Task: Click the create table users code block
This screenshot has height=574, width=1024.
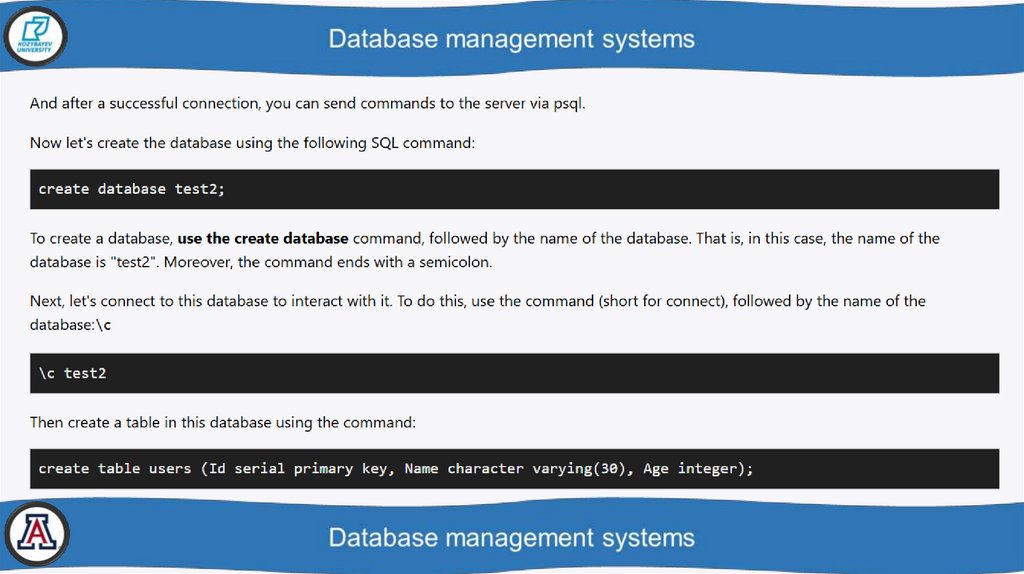Action: coord(514,469)
